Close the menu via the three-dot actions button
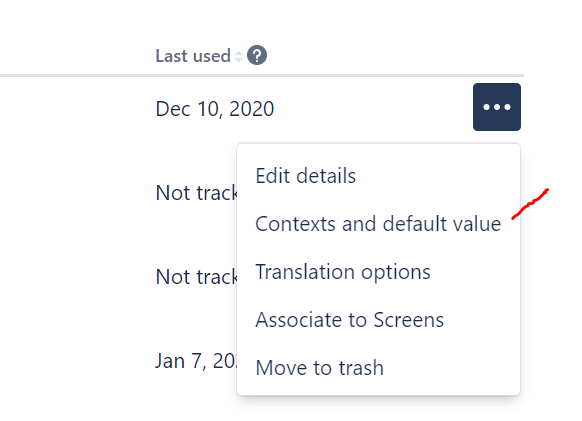 [x=497, y=107]
